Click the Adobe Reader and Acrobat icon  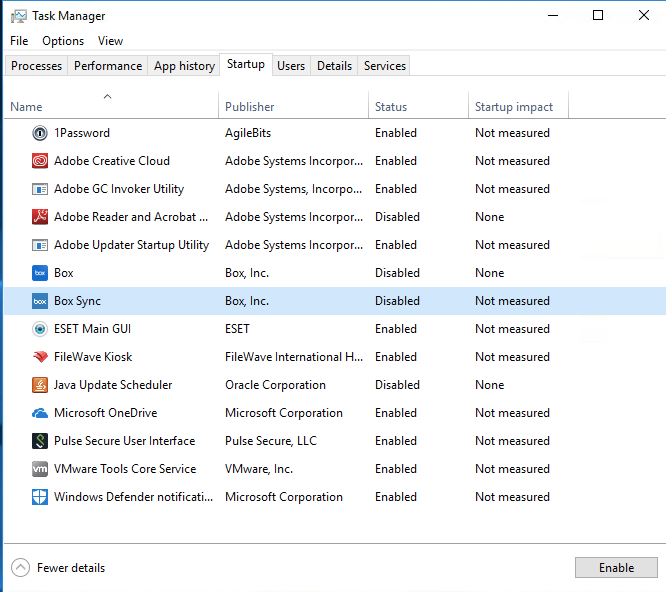click(x=40, y=217)
